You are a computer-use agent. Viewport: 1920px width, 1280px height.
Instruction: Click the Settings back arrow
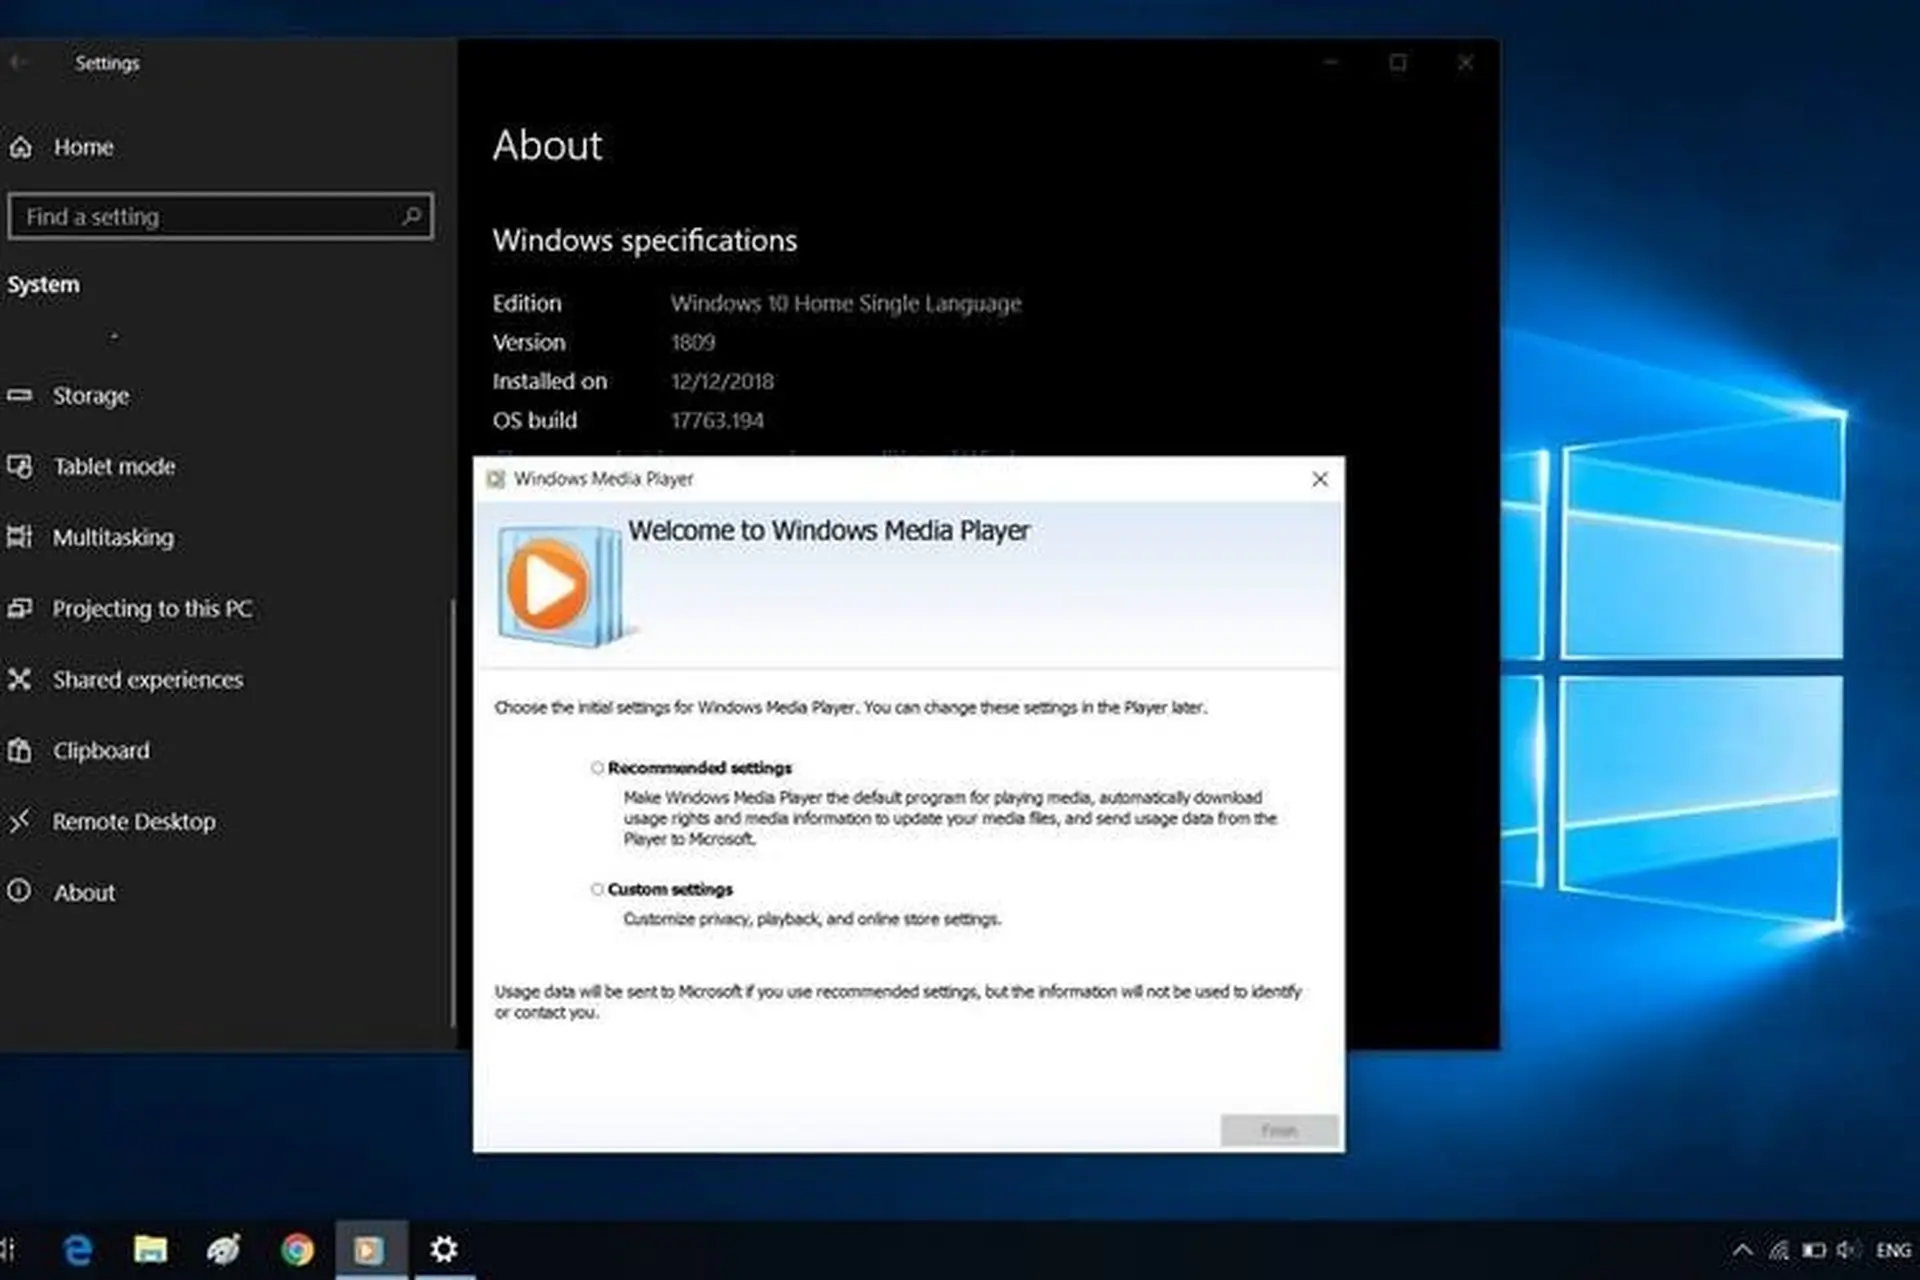tap(17, 63)
